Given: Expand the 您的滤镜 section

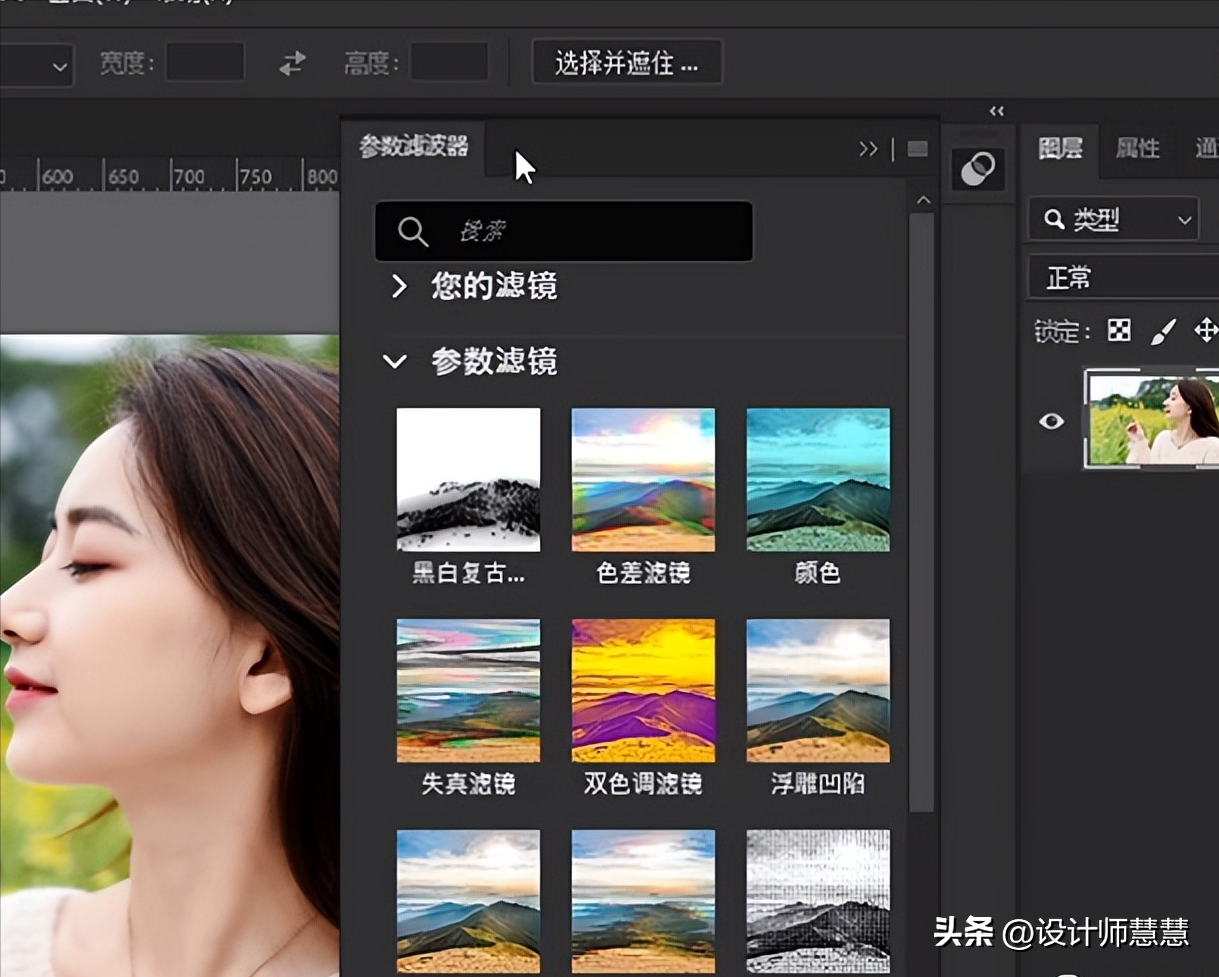Looking at the screenshot, I should click(x=399, y=287).
